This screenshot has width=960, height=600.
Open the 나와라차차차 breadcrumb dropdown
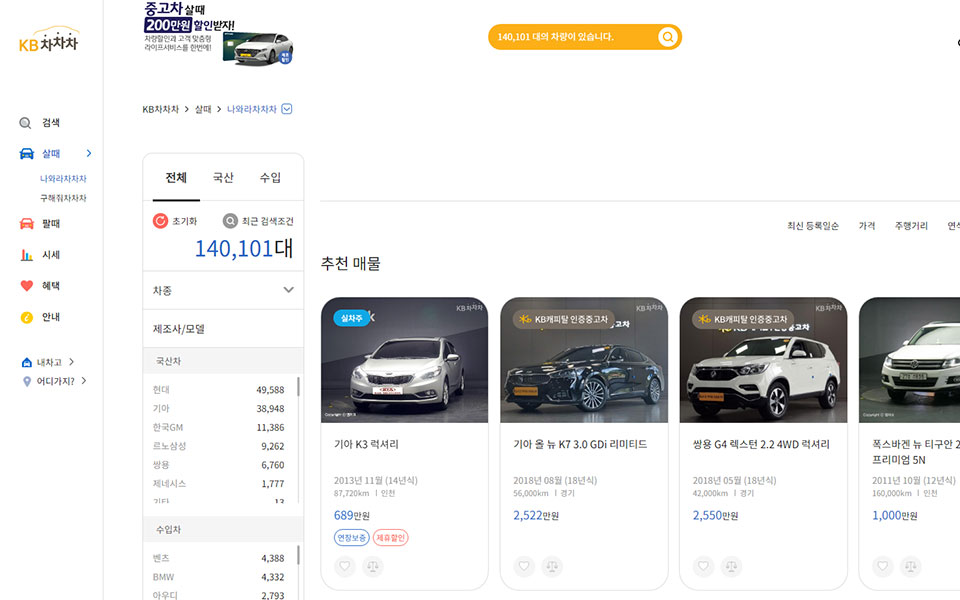point(287,109)
